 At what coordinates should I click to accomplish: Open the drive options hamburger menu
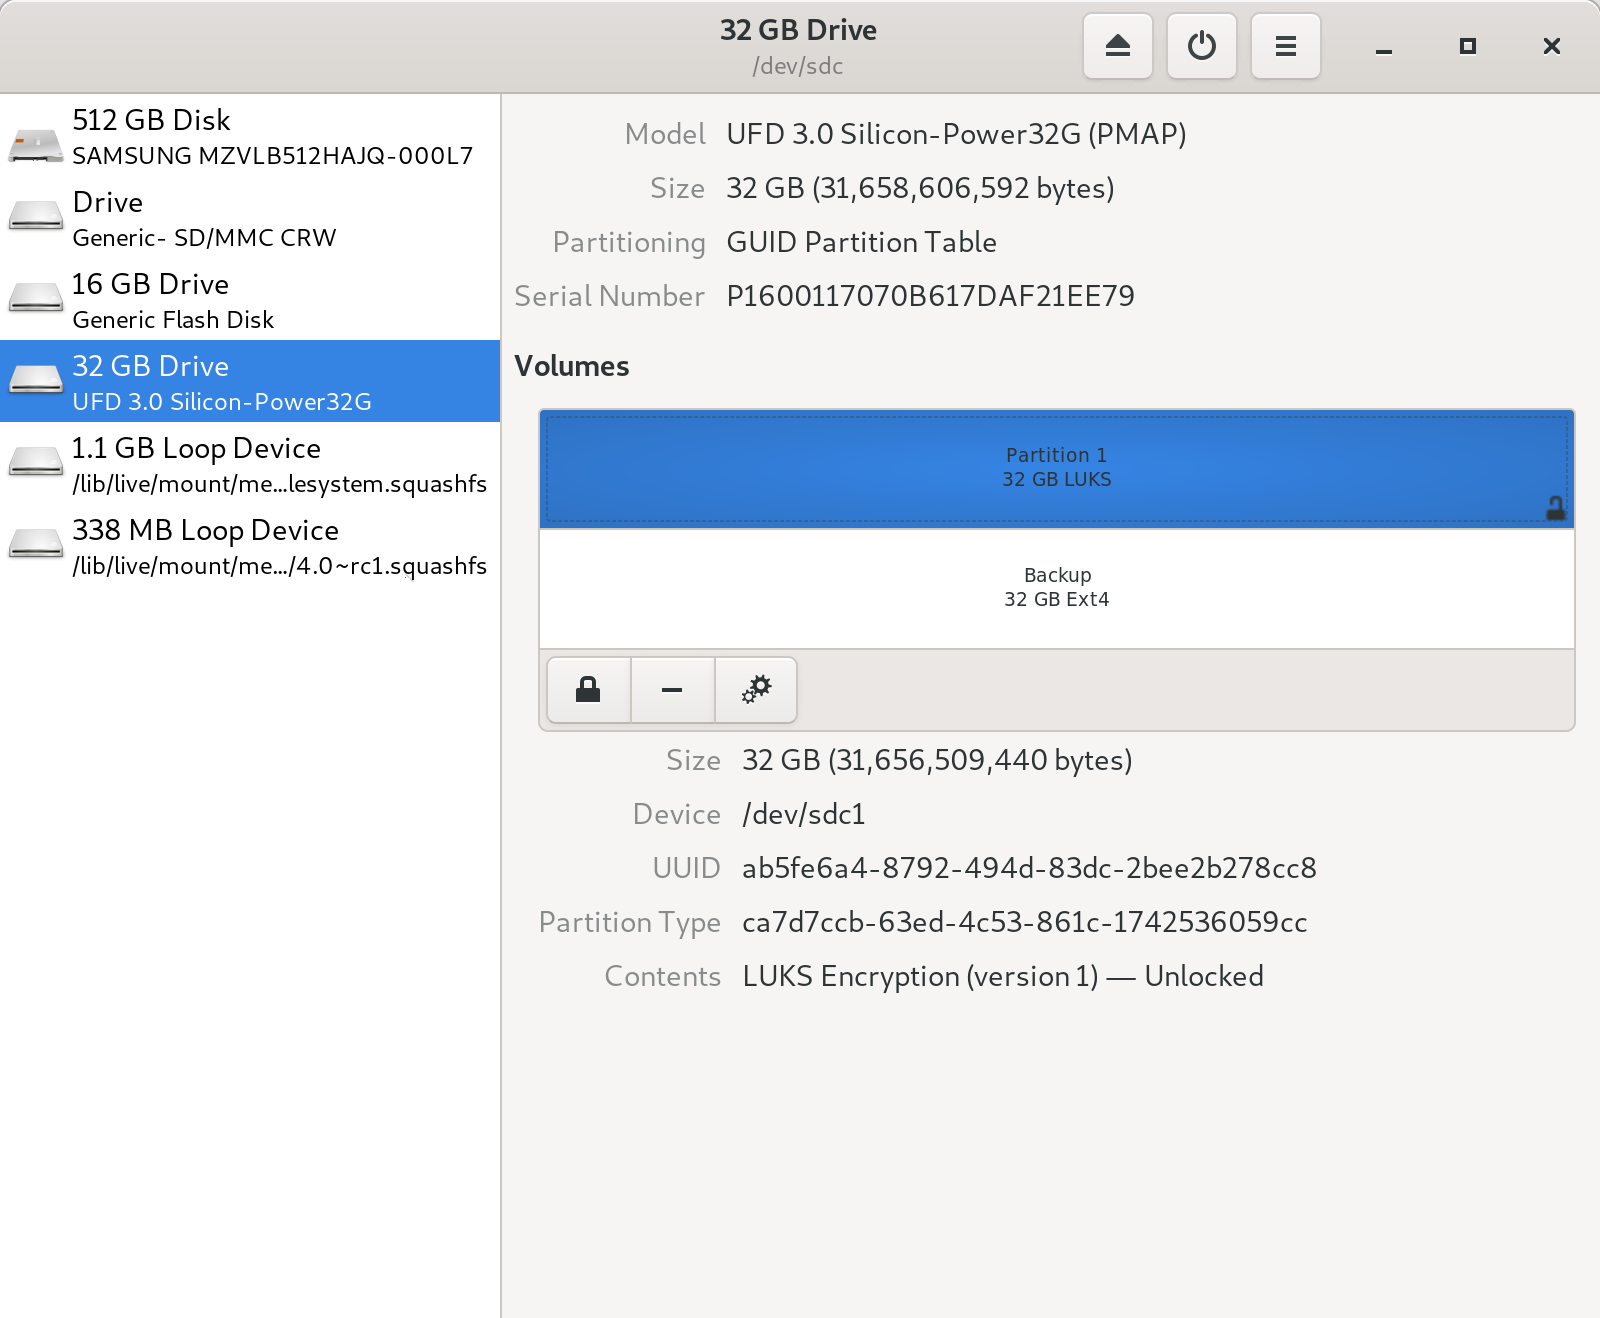(x=1285, y=46)
